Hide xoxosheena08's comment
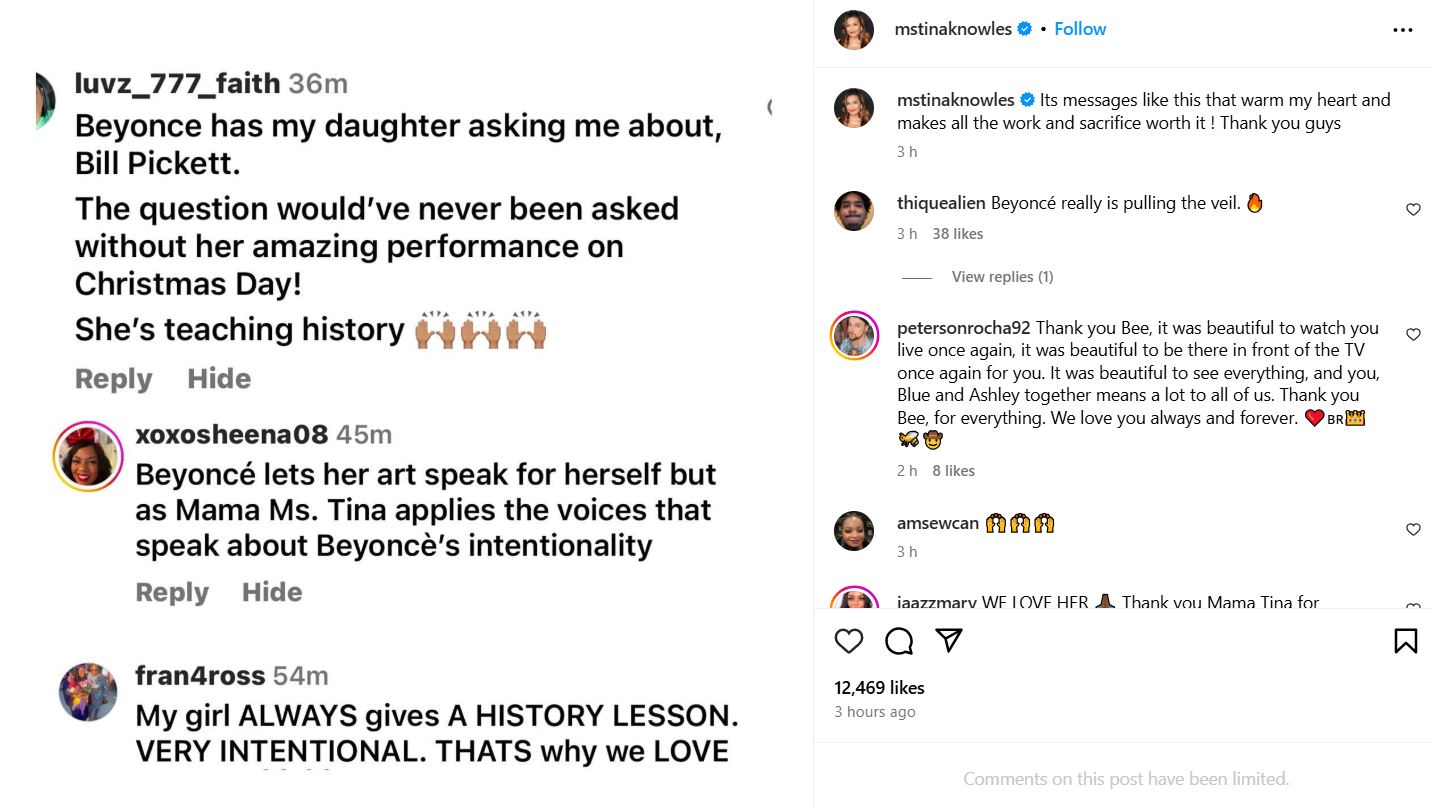The height and width of the screenshot is (807, 1432). (x=271, y=591)
